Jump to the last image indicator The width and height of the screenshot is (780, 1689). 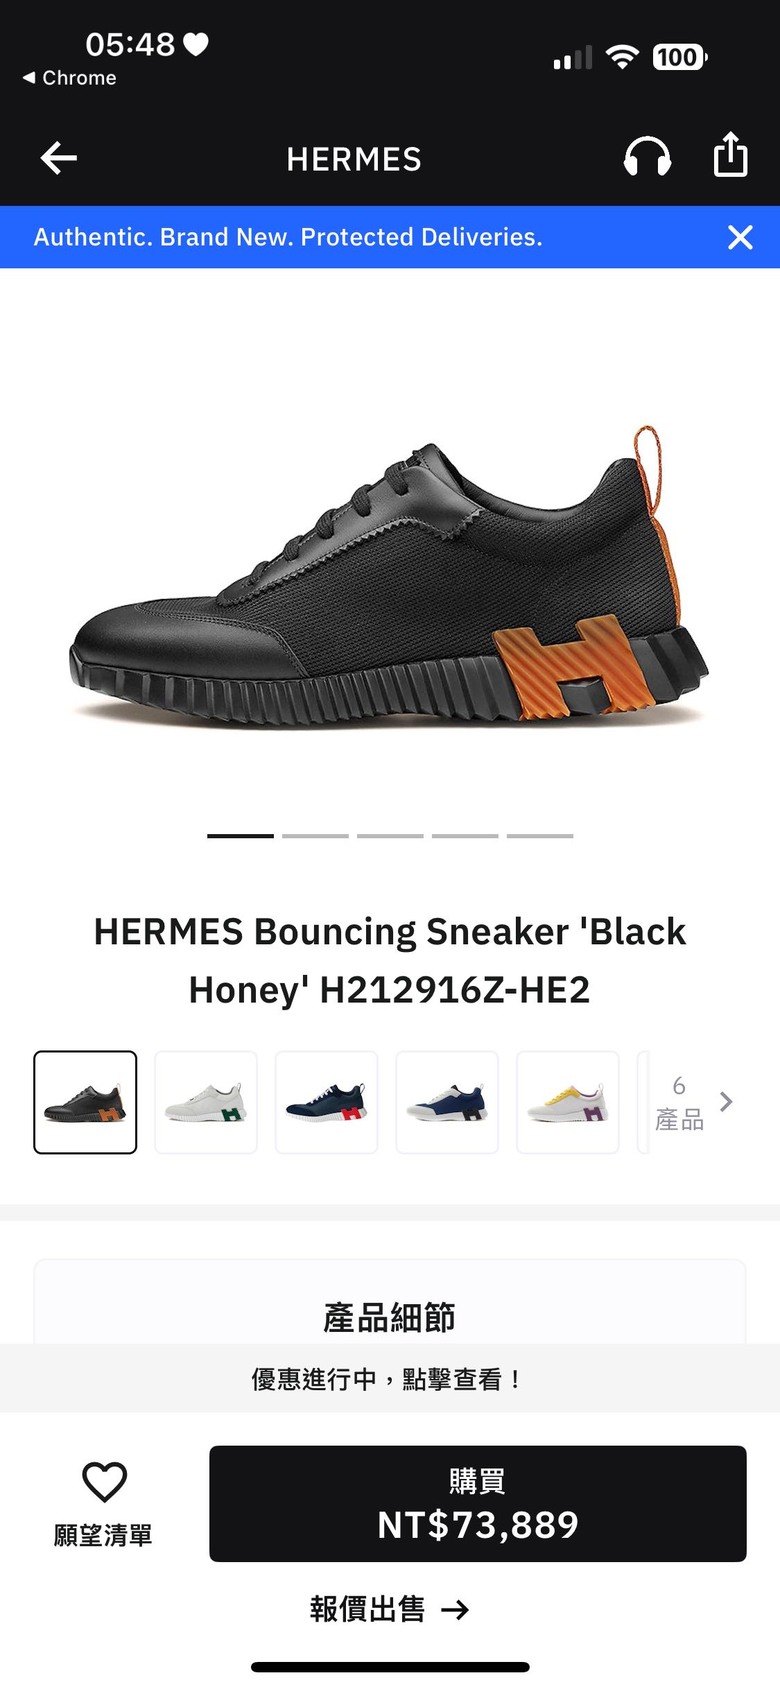pyautogui.click(x=540, y=835)
